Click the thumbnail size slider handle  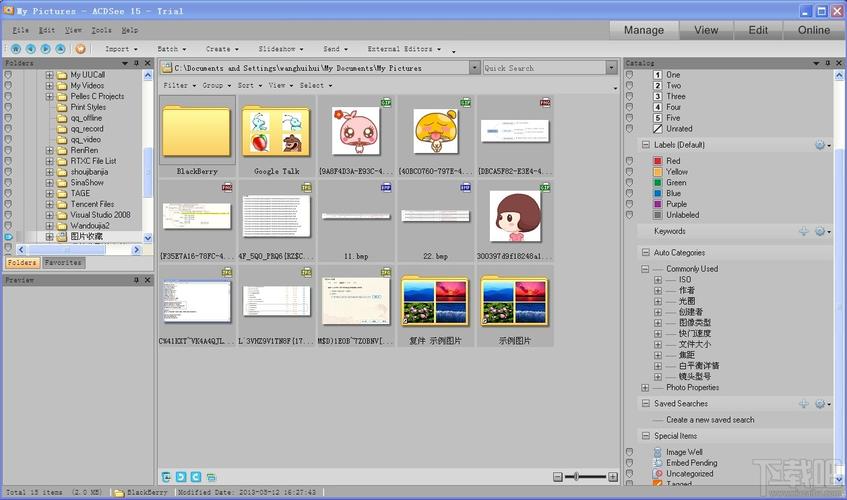576,476
